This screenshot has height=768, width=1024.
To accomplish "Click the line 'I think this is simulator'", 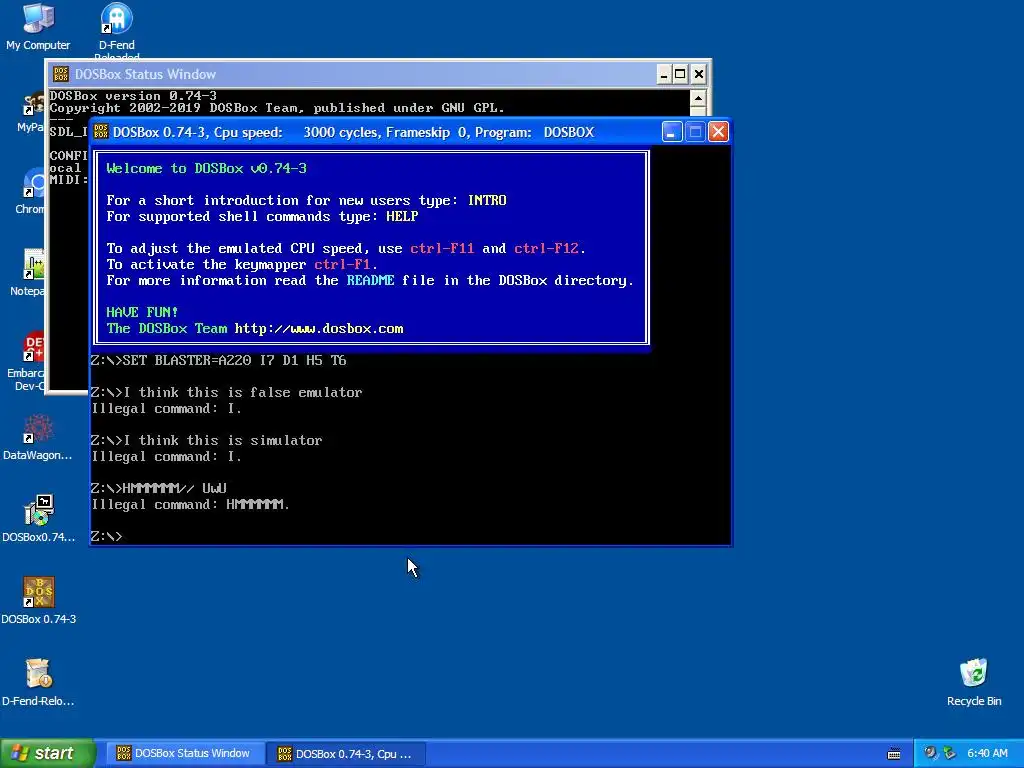I will (206, 441).
